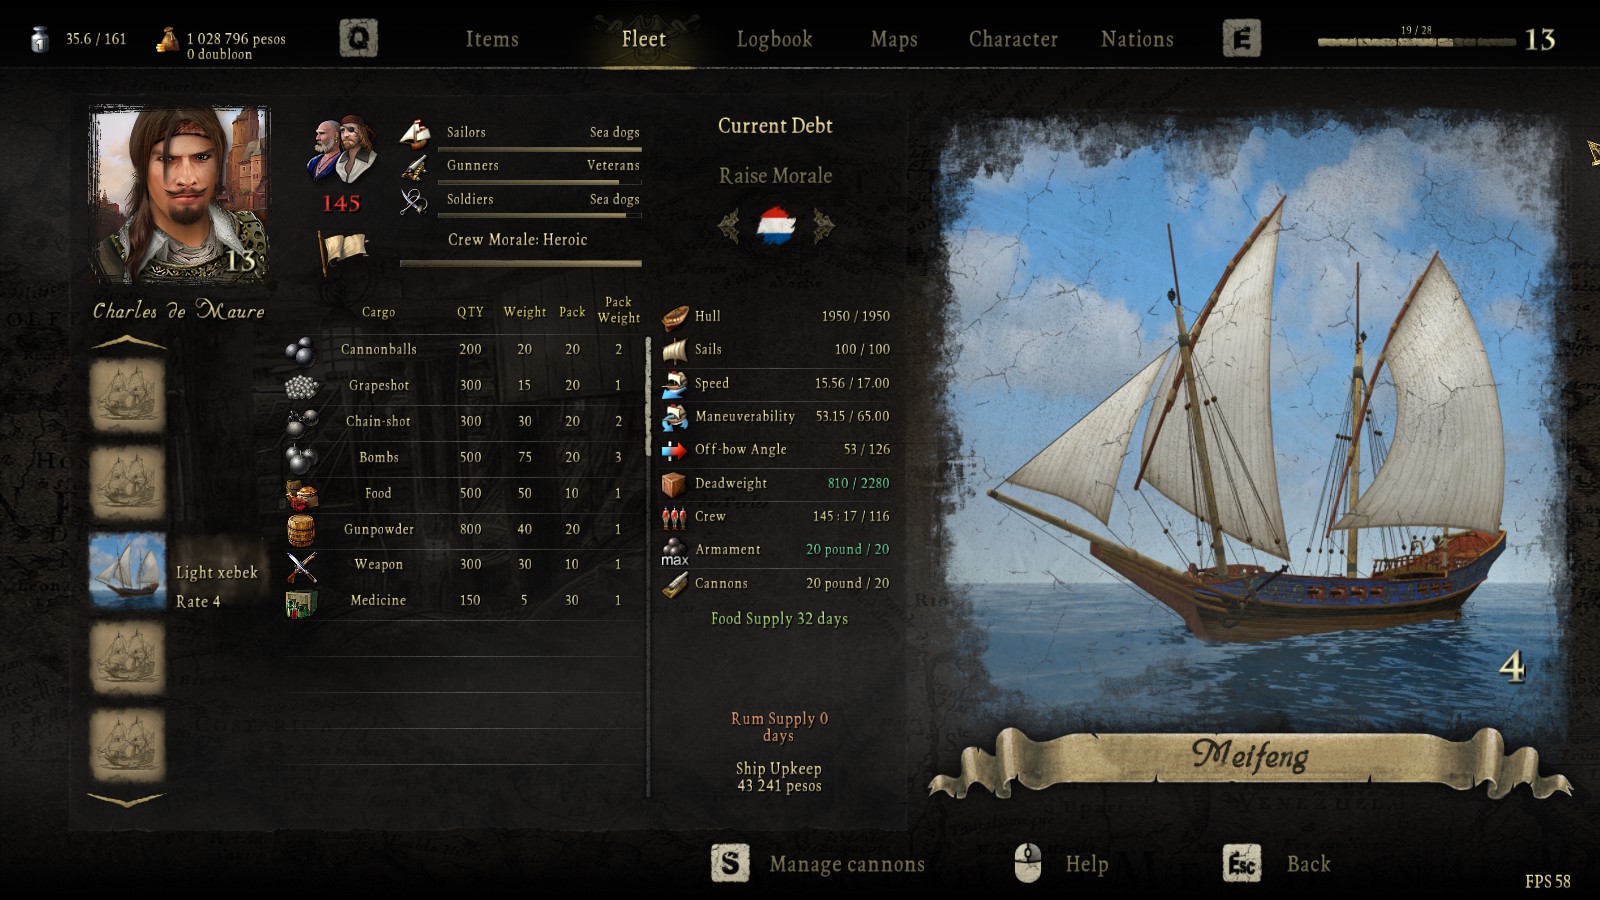The height and width of the screenshot is (900, 1600).
Task: Click the Hull stat icon
Action: (x=675, y=316)
